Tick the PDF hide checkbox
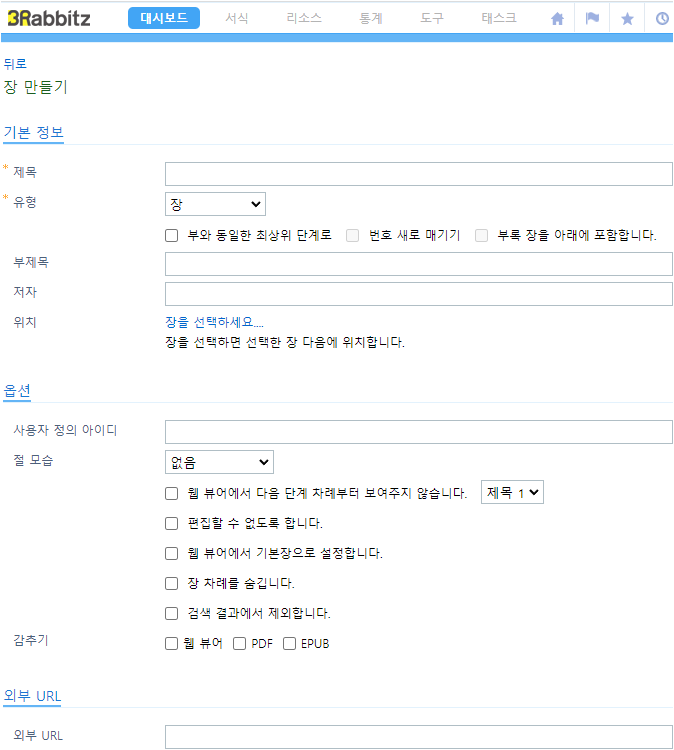Viewport: 674px width, 750px height. coord(239,644)
